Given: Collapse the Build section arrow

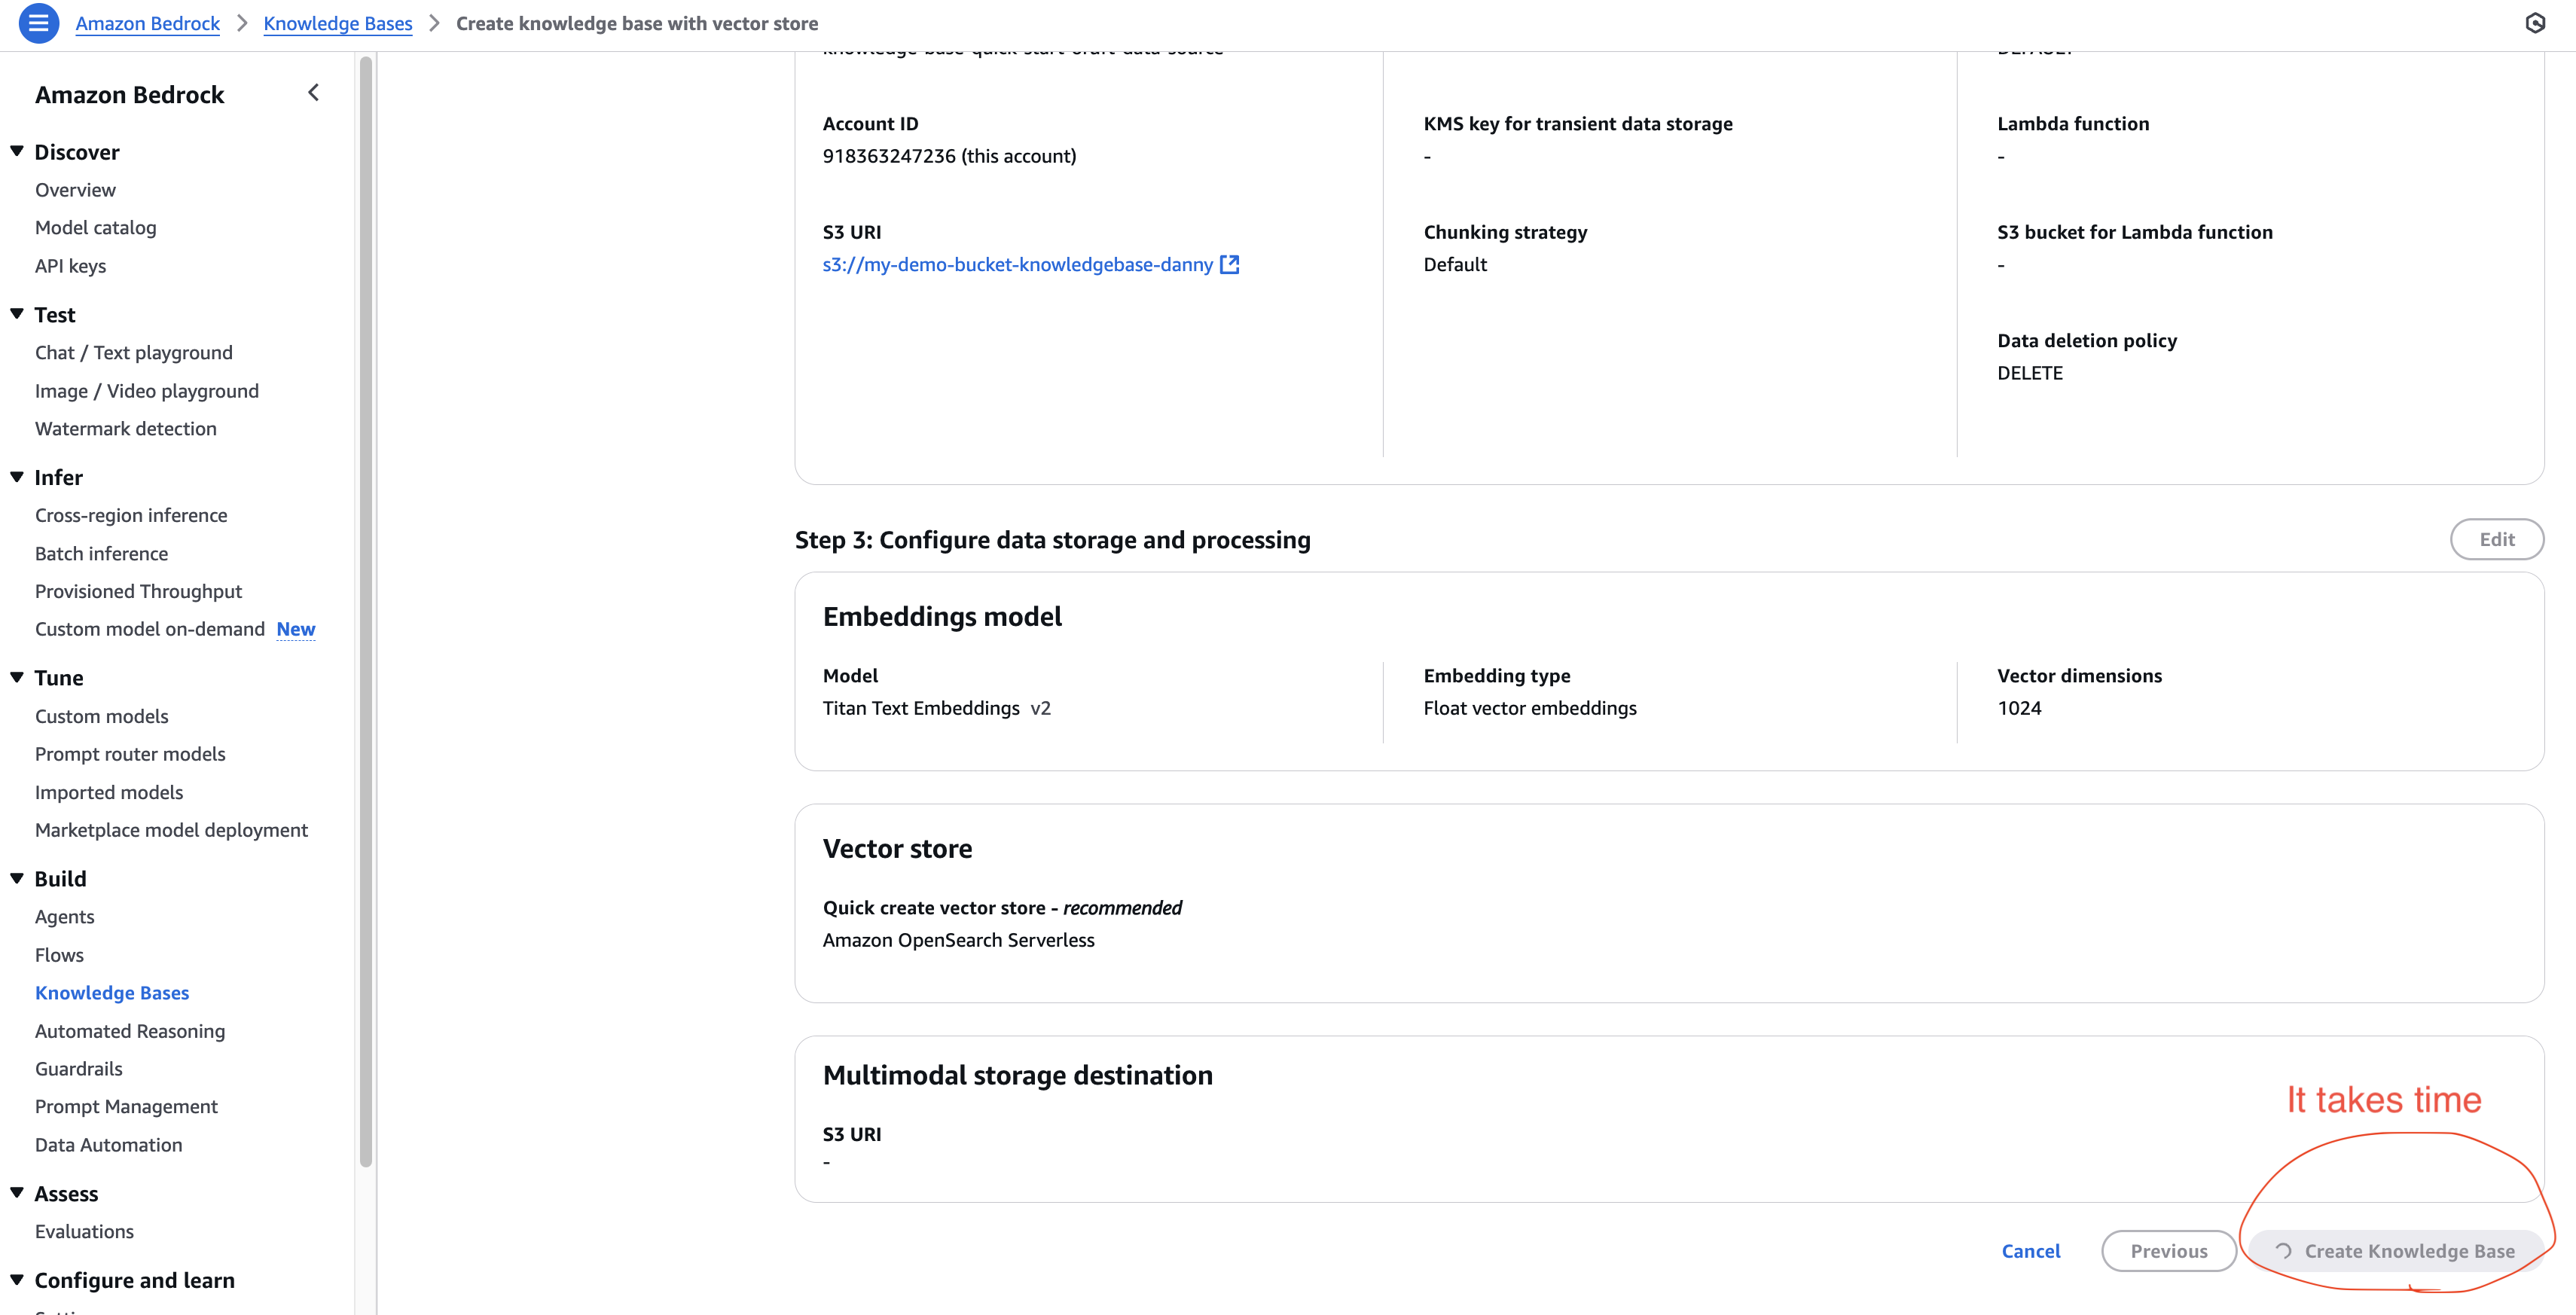Looking at the screenshot, I should (17, 878).
